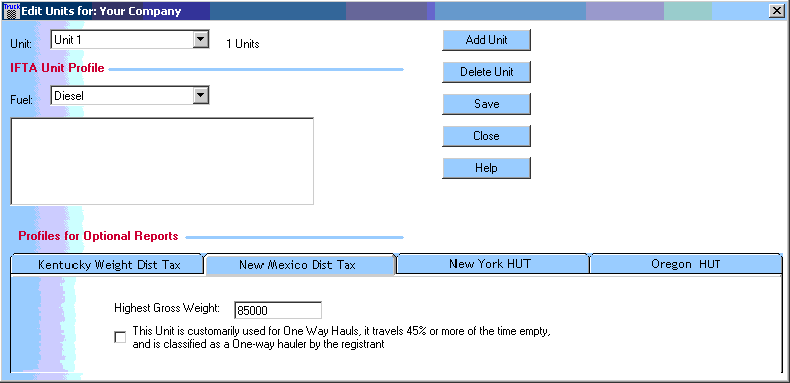This screenshot has height=383, width=790.
Task: Enable the One Way Hauls checkbox
Action: 120,338
